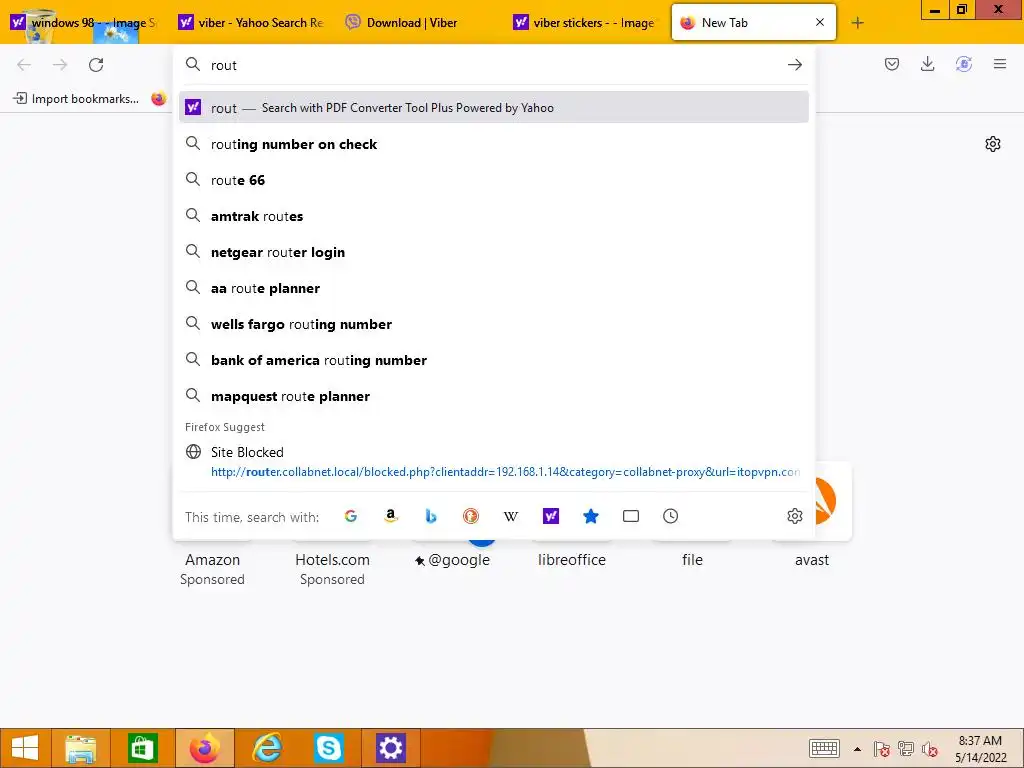Image resolution: width=1024 pixels, height=768 pixels.
Task: Select suggestion route 66
Action: (494, 180)
